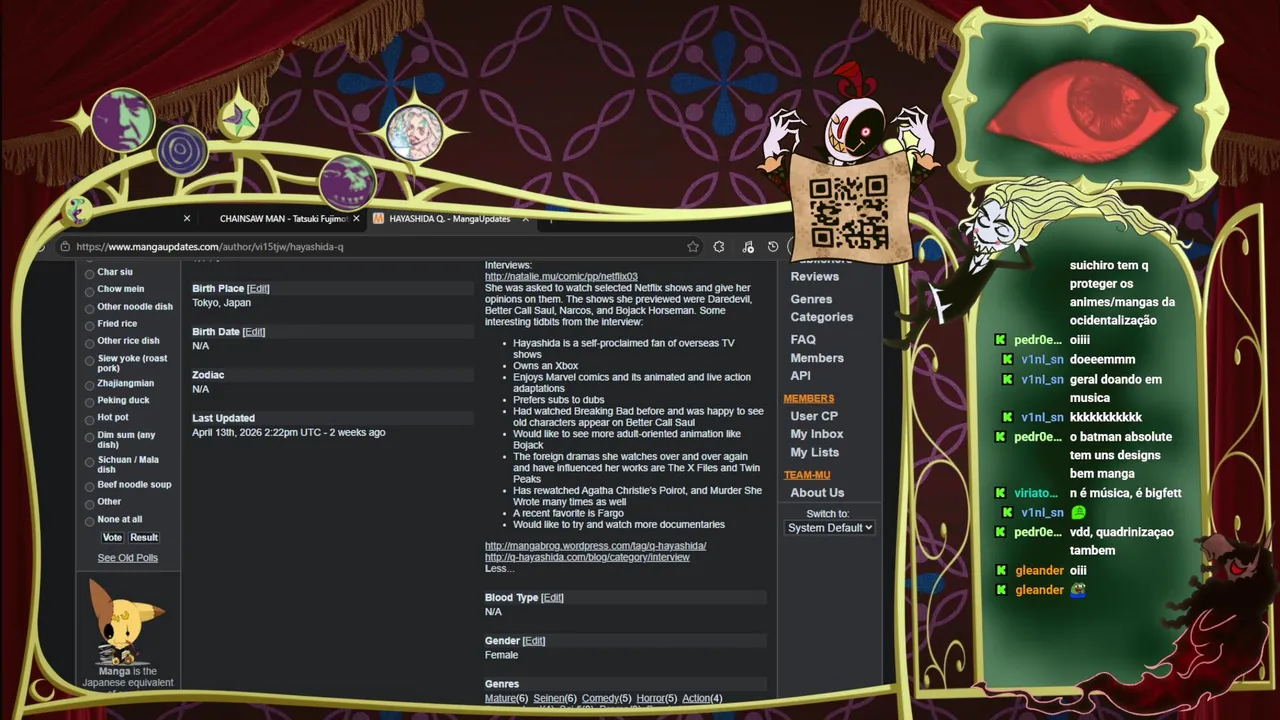Image resolution: width=1280 pixels, height=720 pixels.
Task: Click the media control music note icon
Action: (x=747, y=246)
